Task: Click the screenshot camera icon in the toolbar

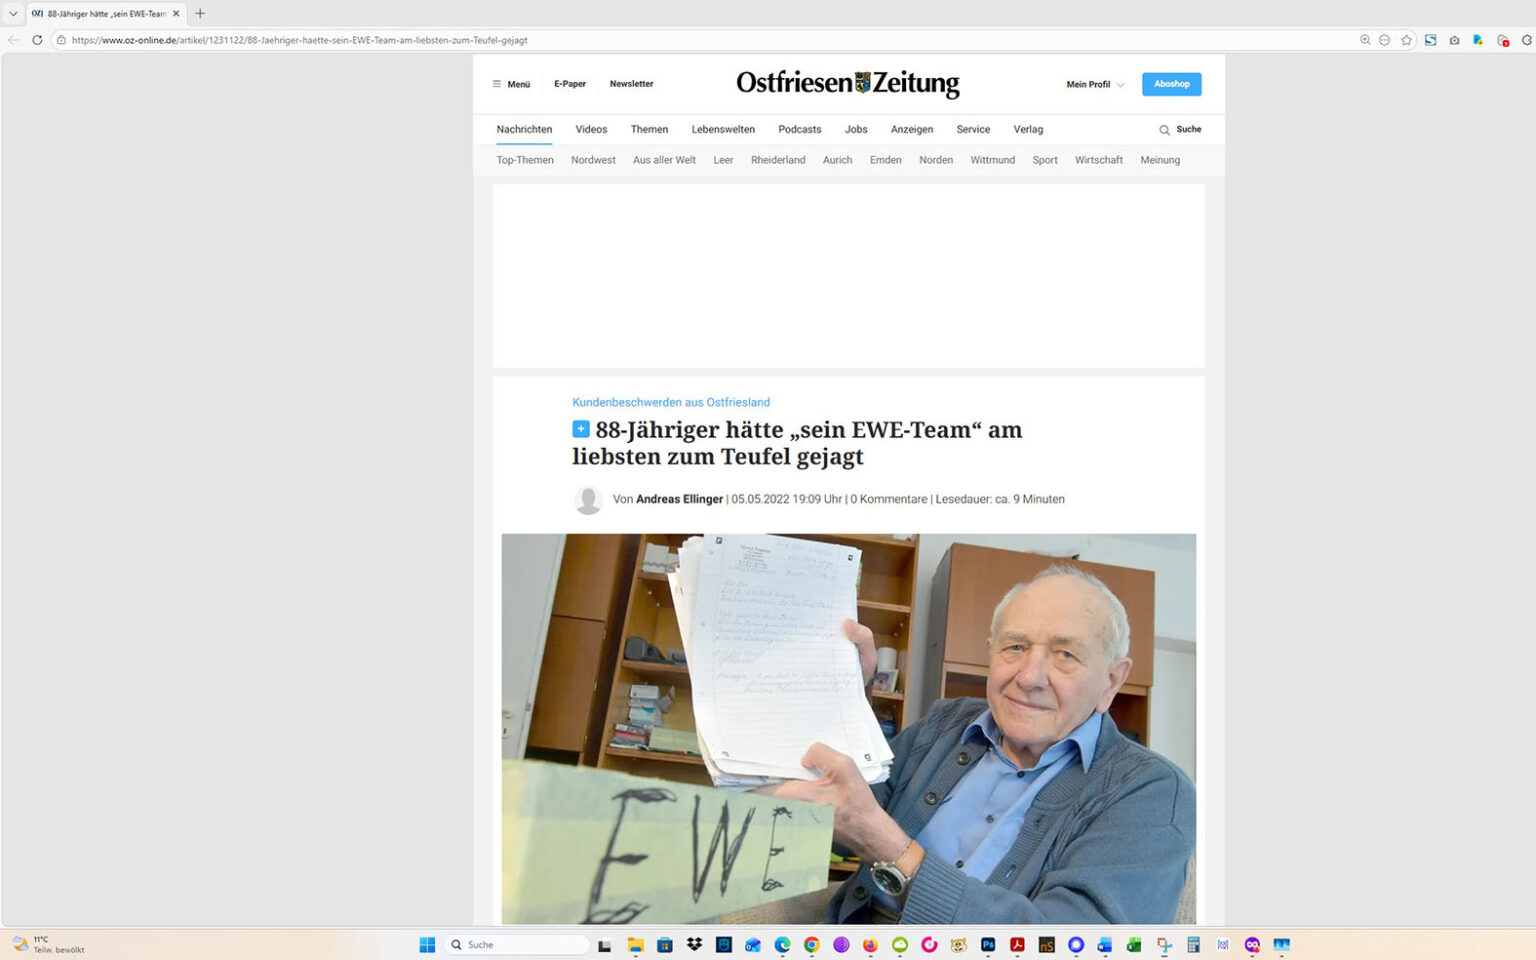Action: click(1454, 40)
